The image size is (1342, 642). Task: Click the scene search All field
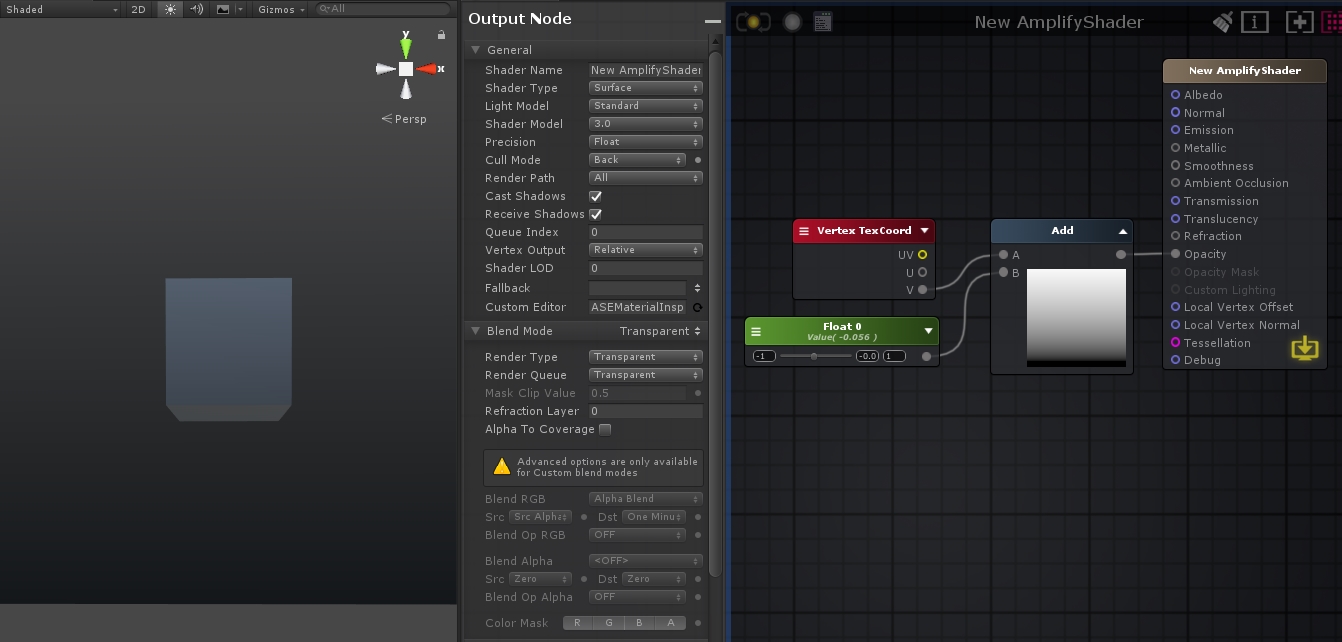(383, 9)
